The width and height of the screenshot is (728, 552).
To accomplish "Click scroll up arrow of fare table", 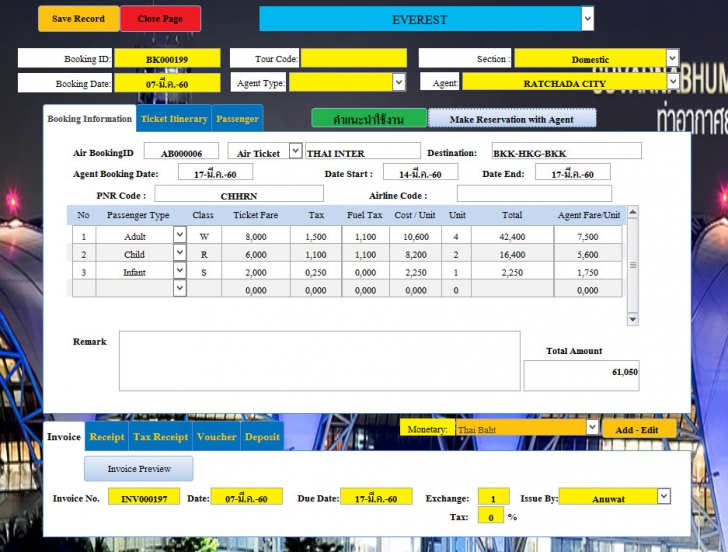I will pos(632,213).
